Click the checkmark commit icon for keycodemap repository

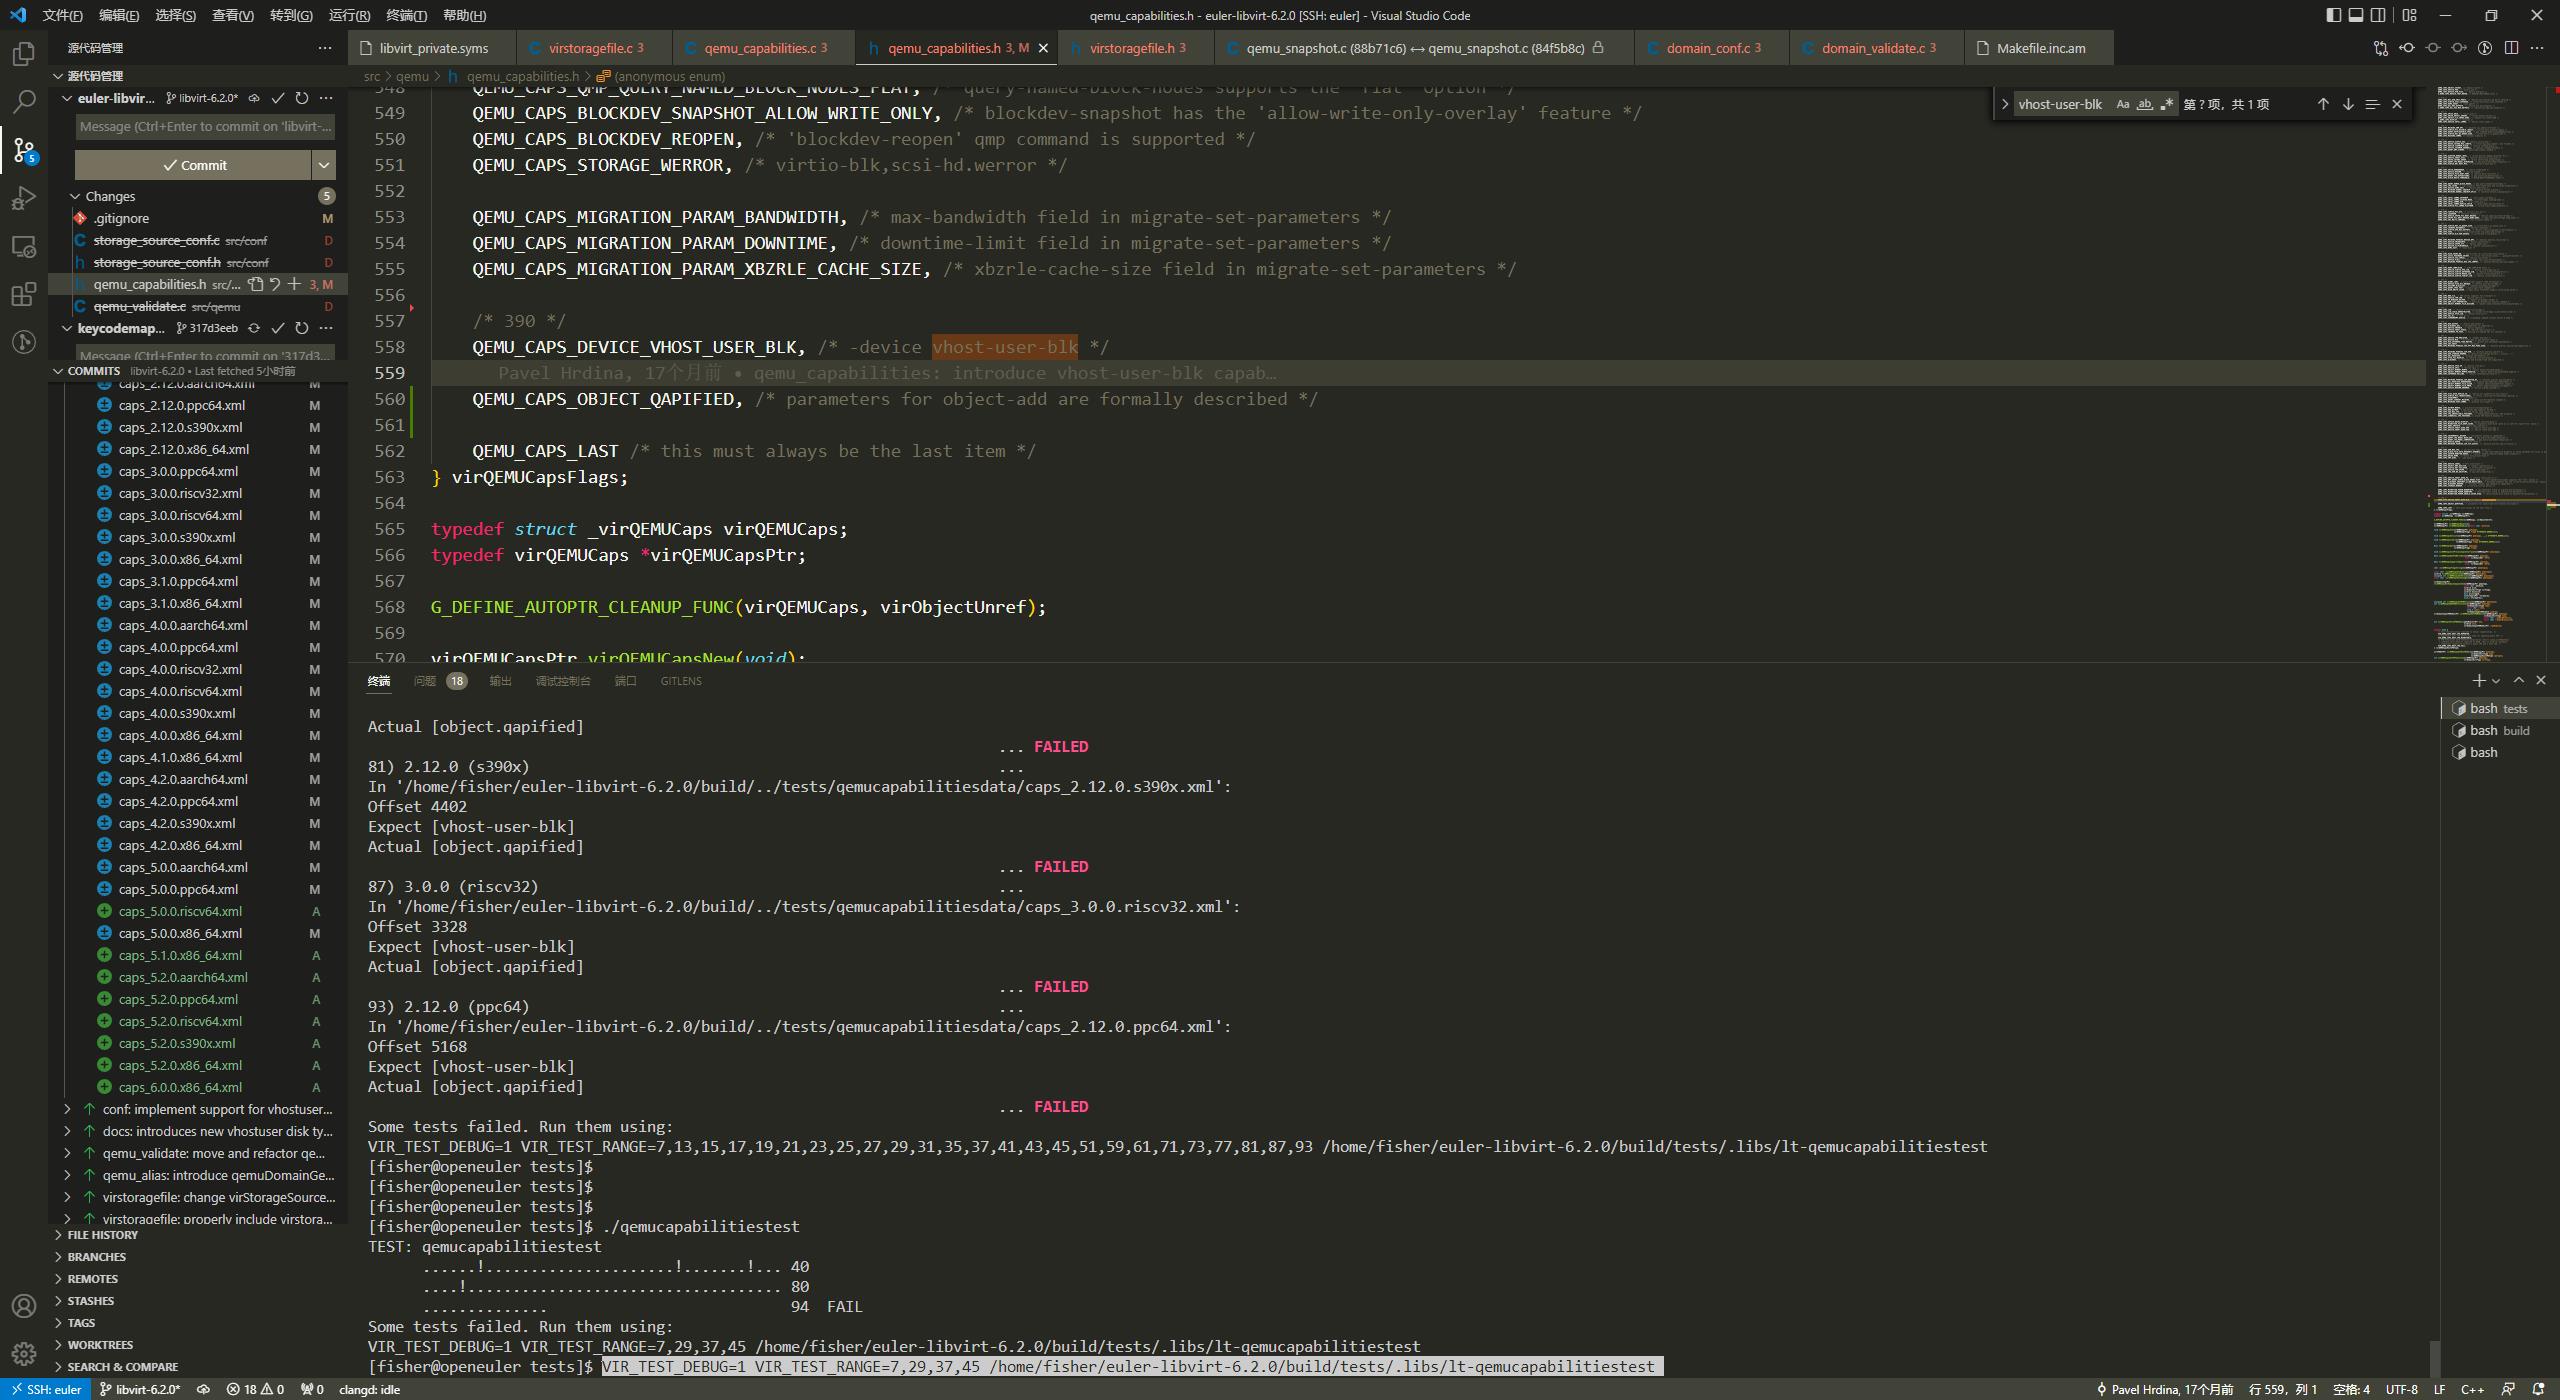tap(278, 328)
